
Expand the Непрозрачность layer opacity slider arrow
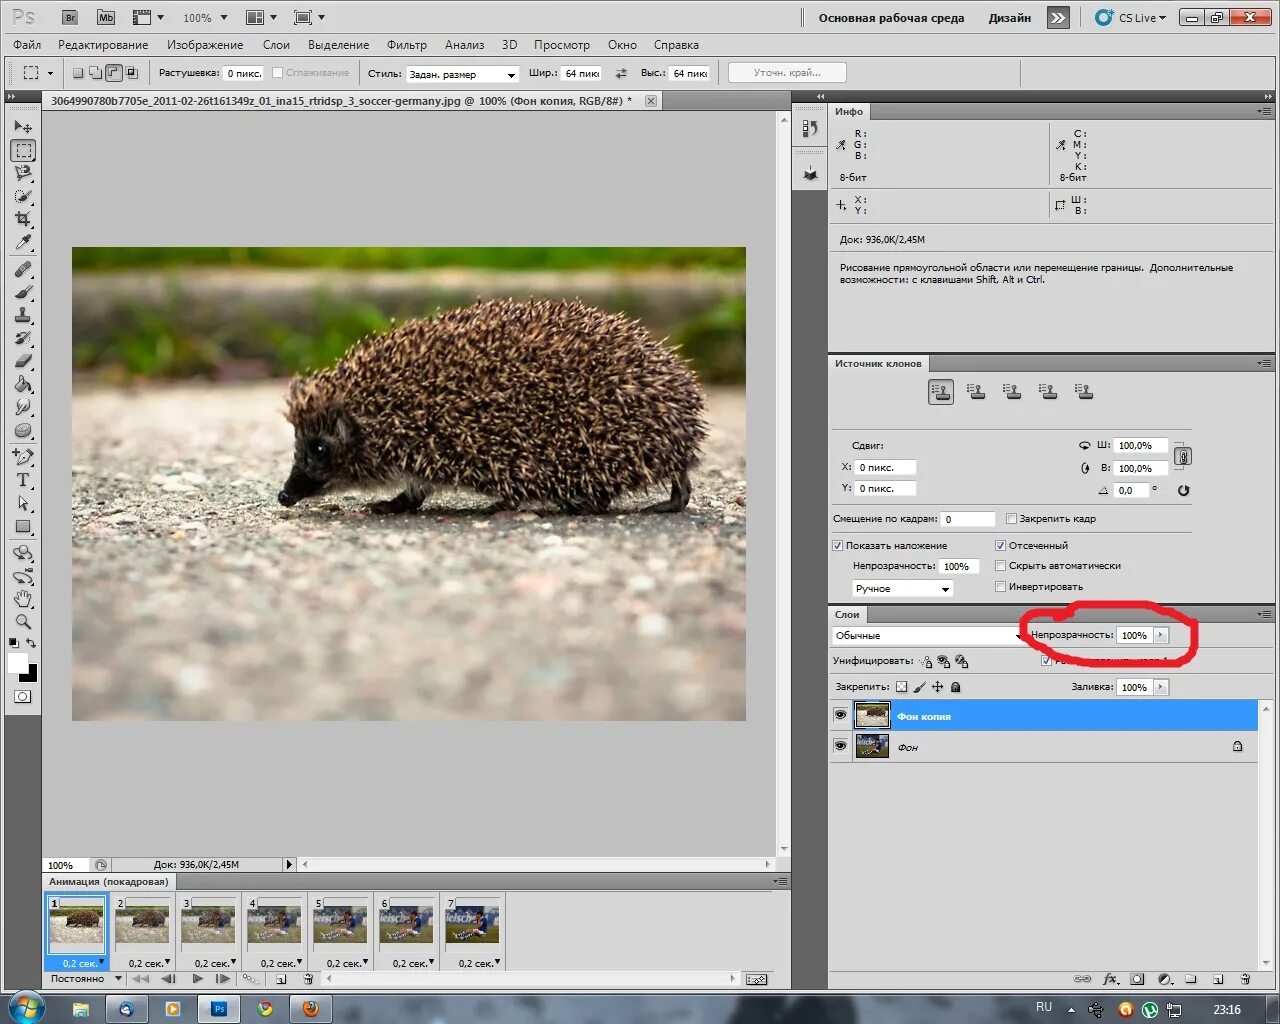click(x=1160, y=635)
